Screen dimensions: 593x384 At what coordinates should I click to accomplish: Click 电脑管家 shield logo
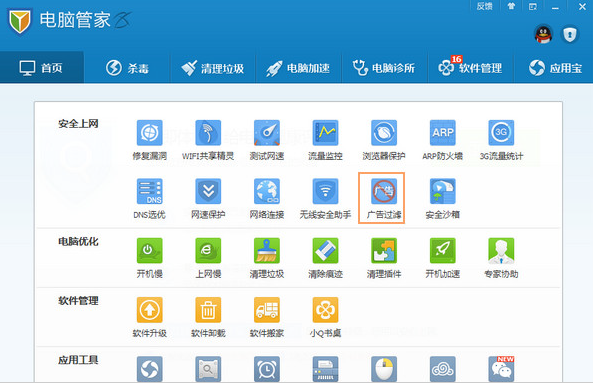tap(20, 22)
